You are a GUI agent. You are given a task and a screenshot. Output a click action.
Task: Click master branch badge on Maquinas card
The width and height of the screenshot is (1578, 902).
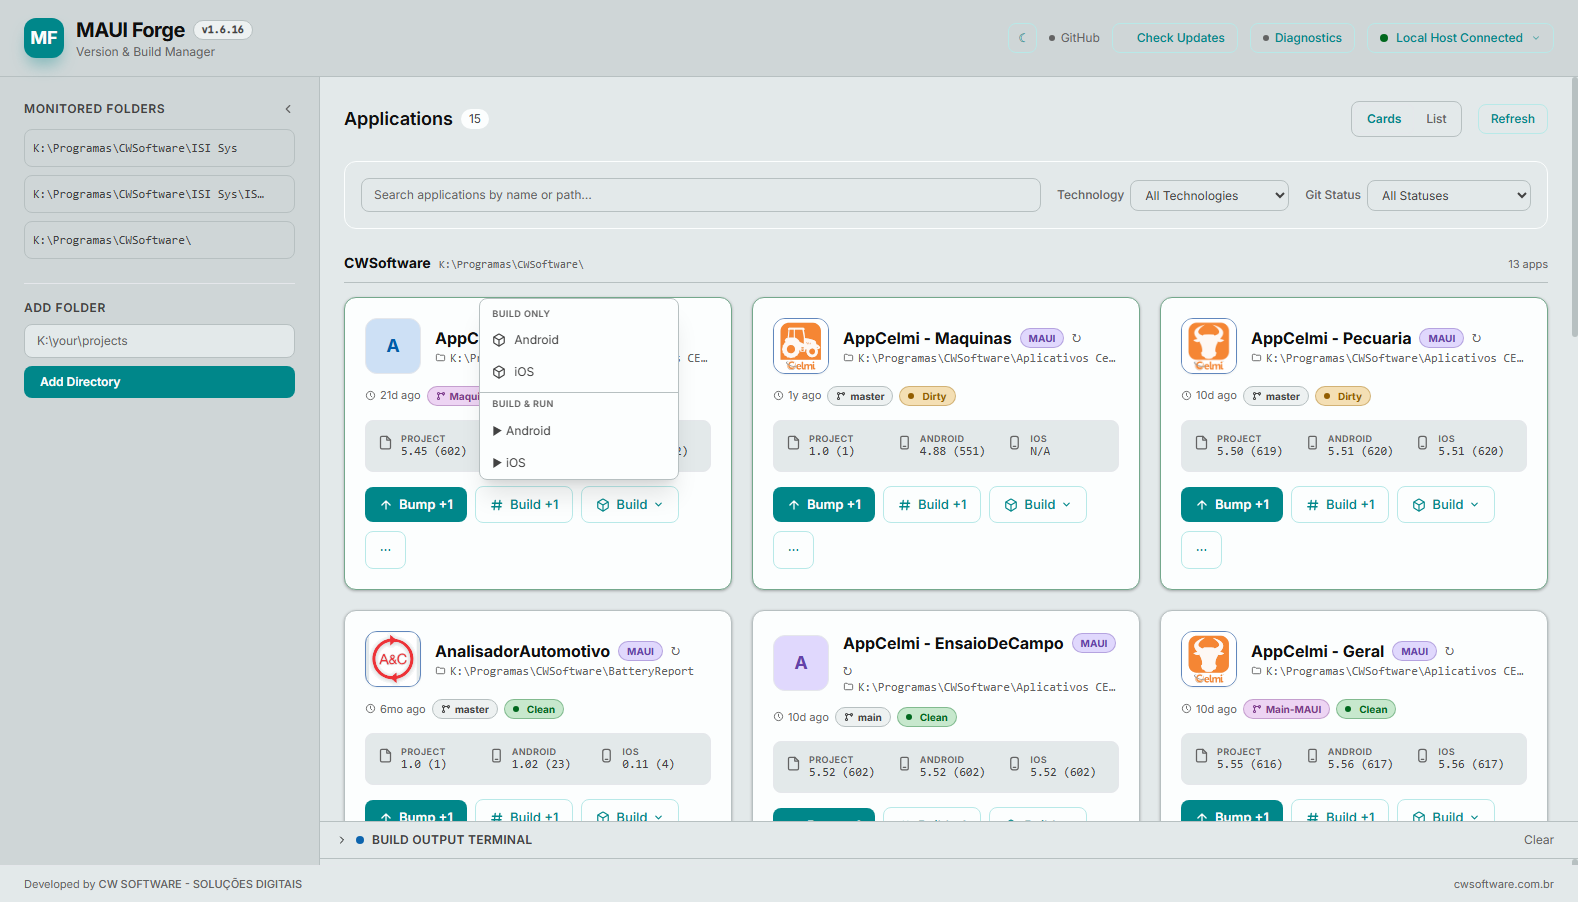click(860, 396)
